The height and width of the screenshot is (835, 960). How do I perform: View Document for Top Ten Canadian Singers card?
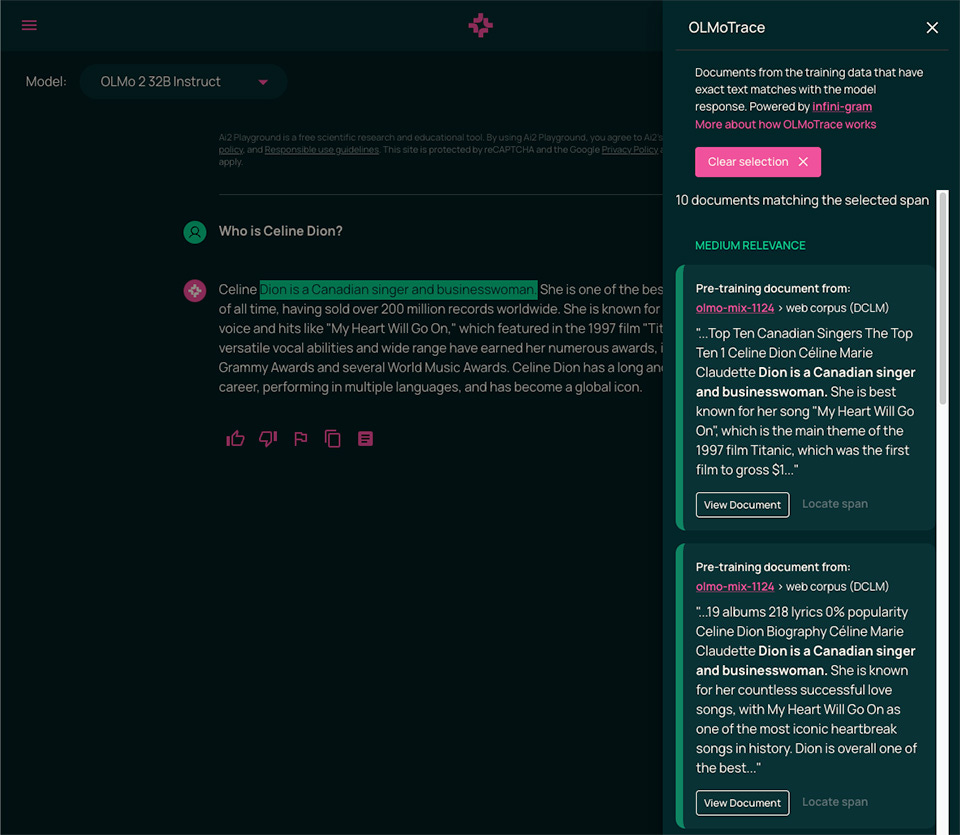[x=742, y=504]
